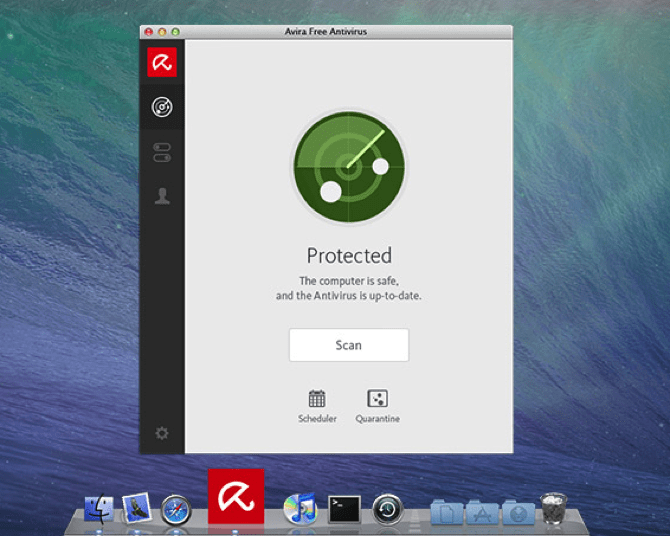
Task: Start a scan with the Scan button
Action: [349, 345]
